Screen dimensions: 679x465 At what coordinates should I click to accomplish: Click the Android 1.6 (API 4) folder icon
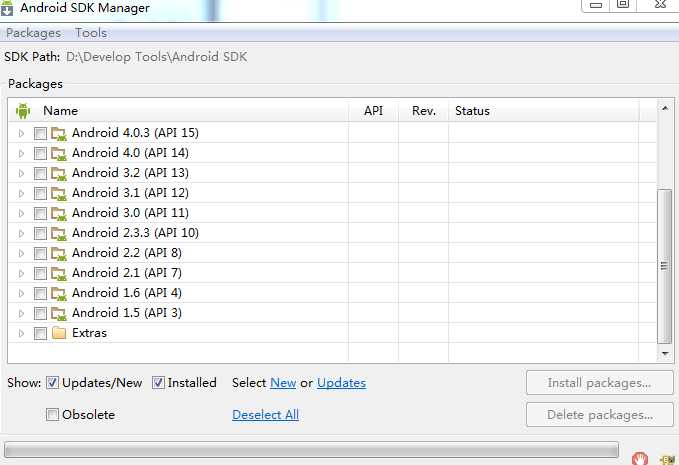(58, 293)
